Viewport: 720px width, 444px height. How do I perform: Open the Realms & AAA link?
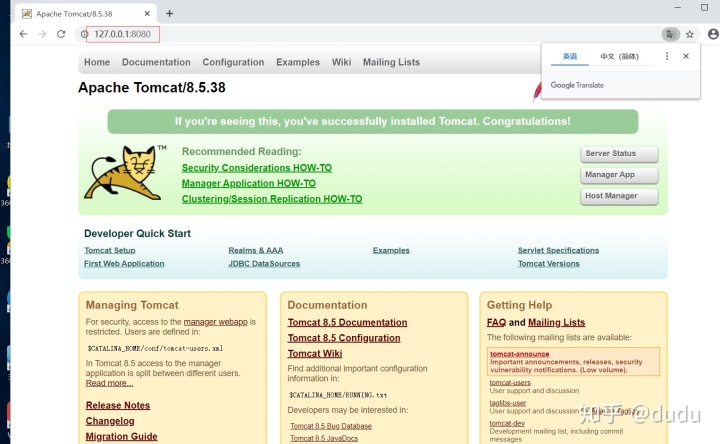[256, 250]
